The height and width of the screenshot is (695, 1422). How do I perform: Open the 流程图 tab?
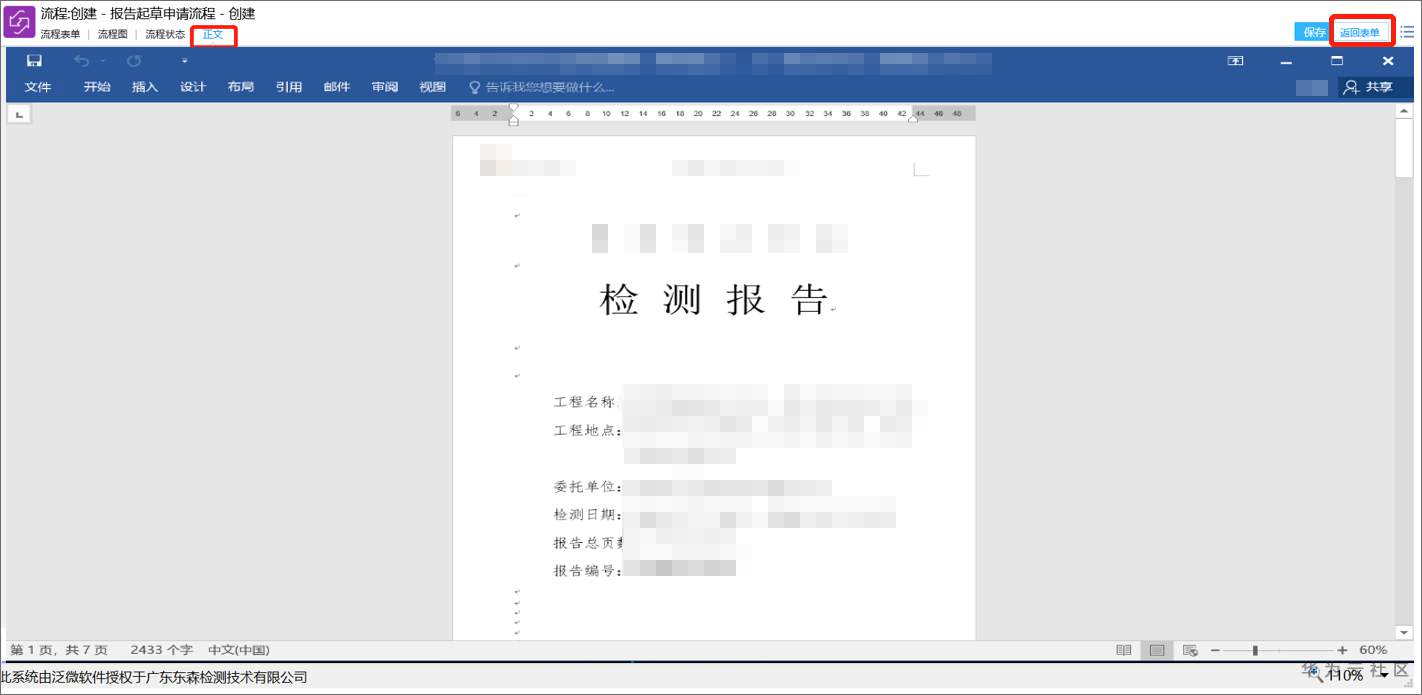point(112,34)
